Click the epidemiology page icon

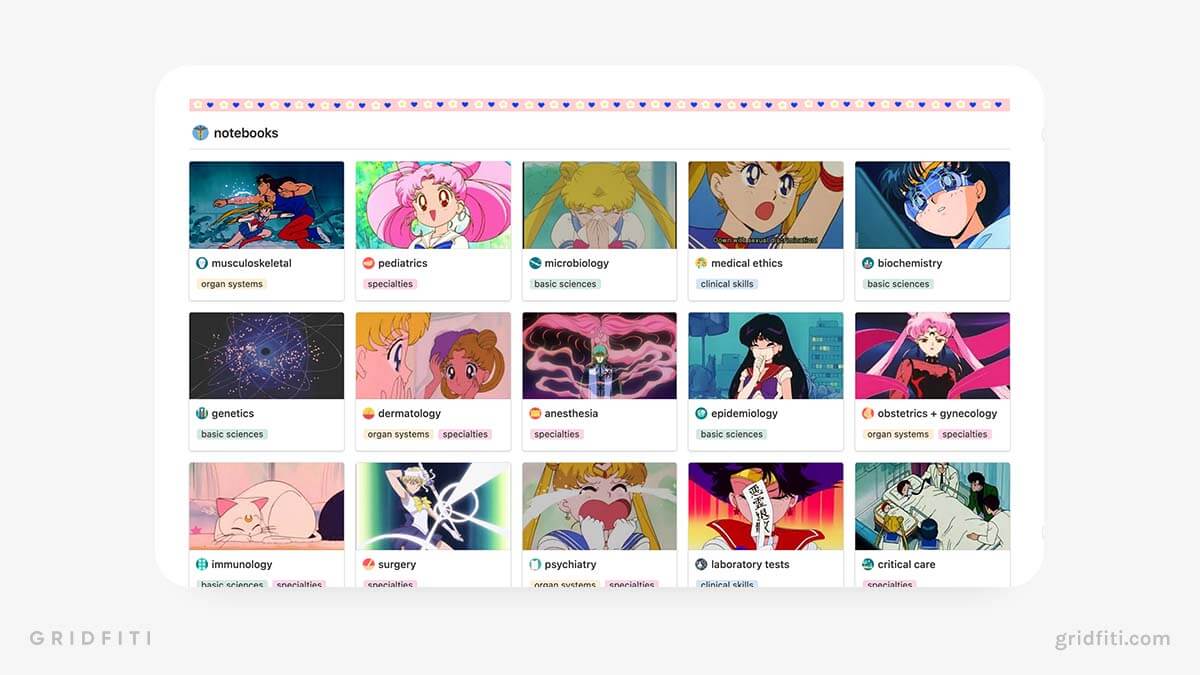click(702, 414)
